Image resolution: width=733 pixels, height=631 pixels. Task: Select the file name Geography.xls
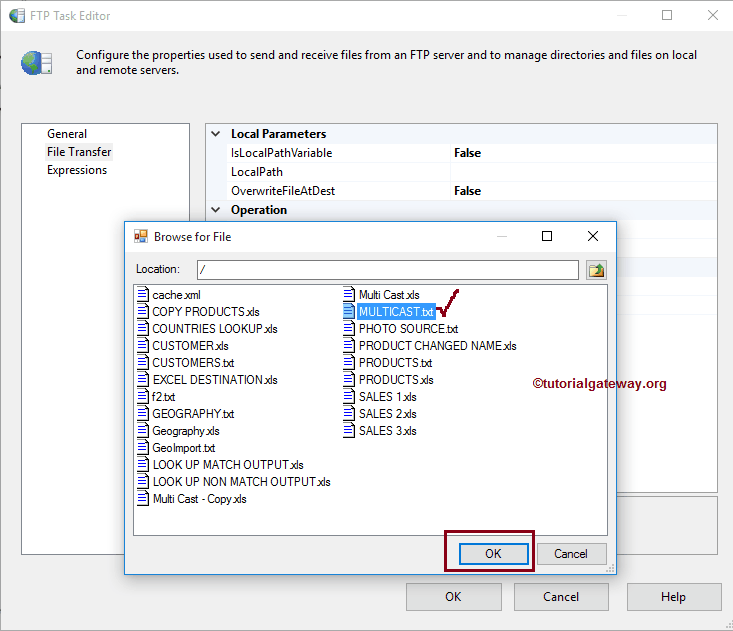click(186, 431)
